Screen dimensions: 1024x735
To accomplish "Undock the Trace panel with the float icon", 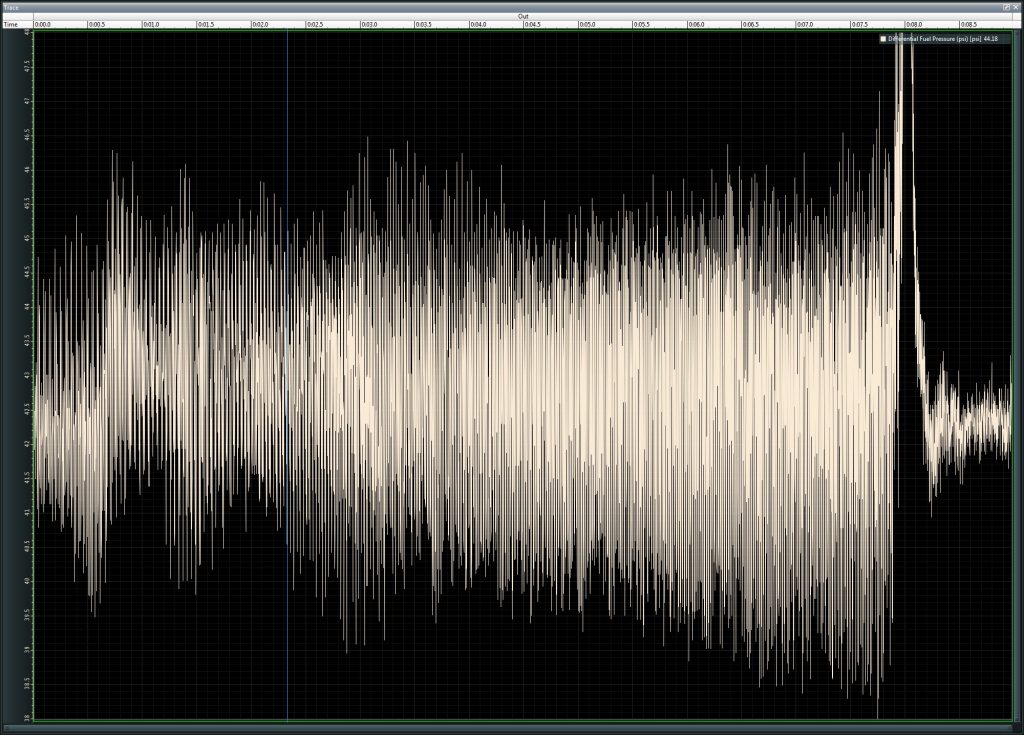I will 1006,7.
